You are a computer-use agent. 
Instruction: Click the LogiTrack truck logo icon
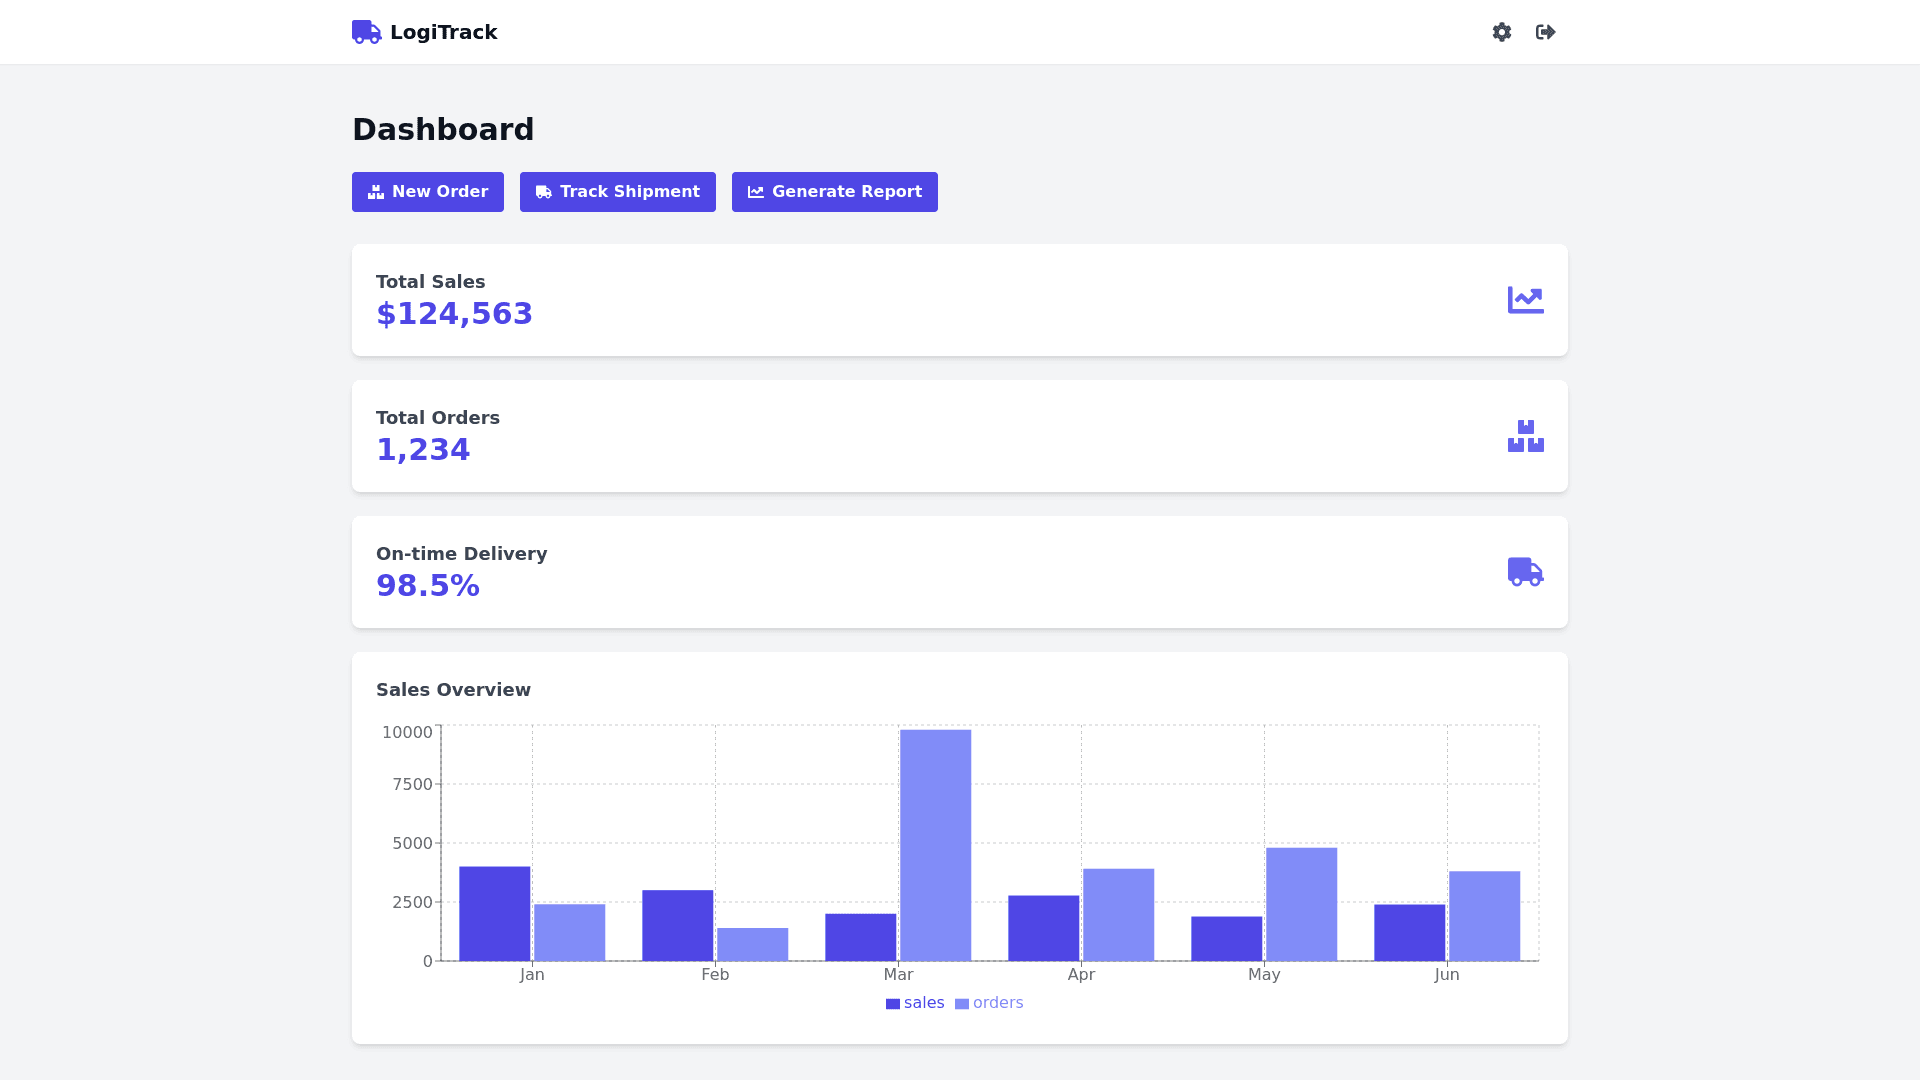click(366, 32)
